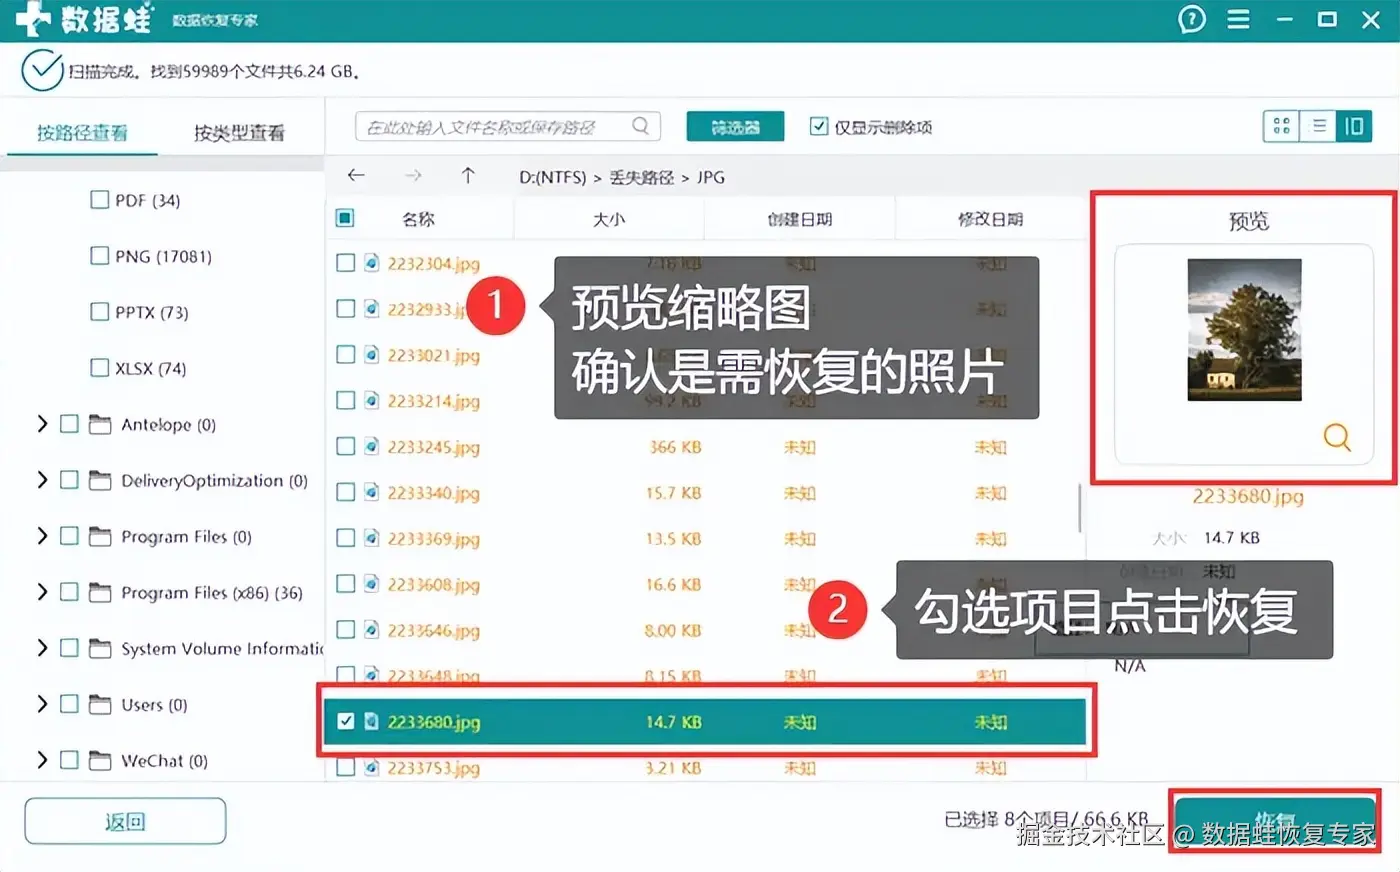Switch to large icon grid view
Viewport: 1400px width, 872px height.
[1281, 126]
